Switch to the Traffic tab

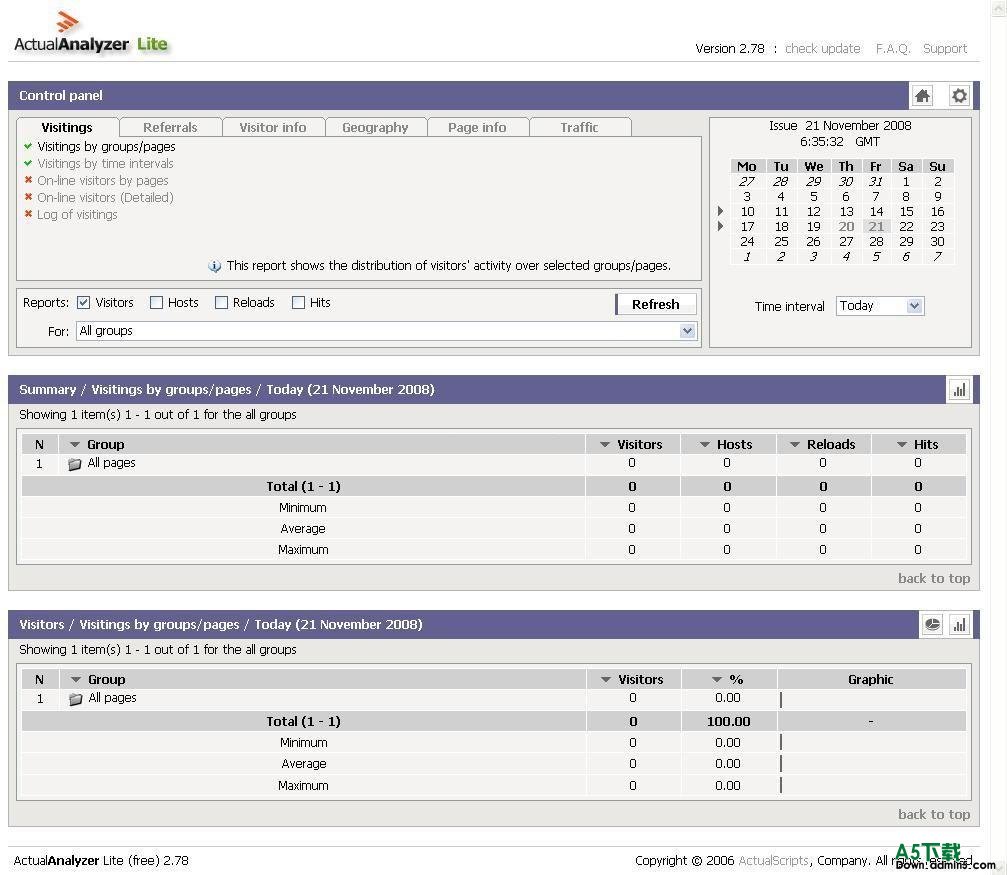tap(579, 127)
